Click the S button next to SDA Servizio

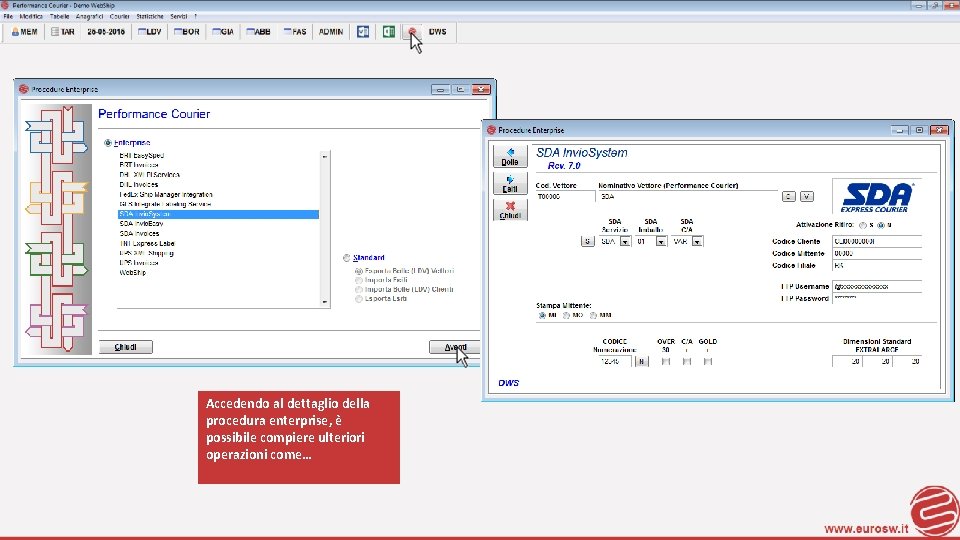[x=587, y=242]
